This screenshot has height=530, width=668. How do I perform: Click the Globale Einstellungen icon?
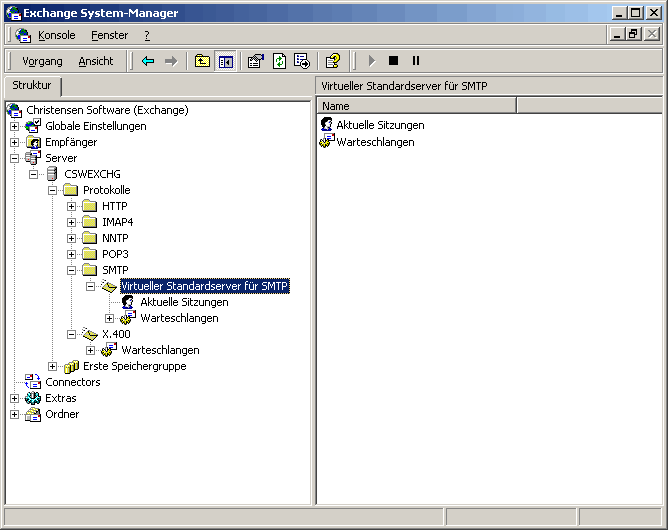(33, 126)
